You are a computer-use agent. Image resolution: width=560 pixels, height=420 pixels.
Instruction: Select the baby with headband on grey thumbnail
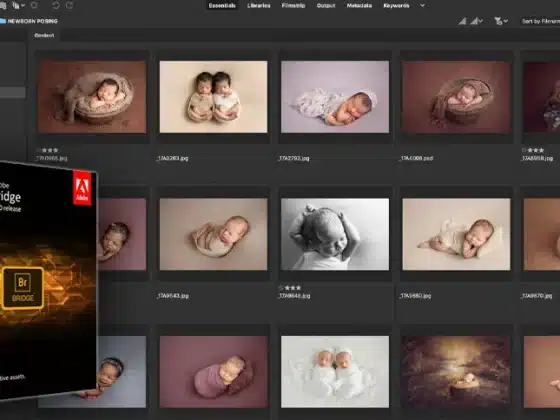tap(121, 372)
